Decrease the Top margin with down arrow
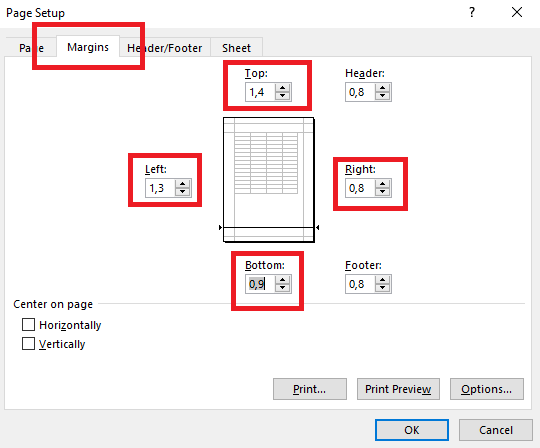The height and width of the screenshot is (448, 540). click(x=283, y=96)
